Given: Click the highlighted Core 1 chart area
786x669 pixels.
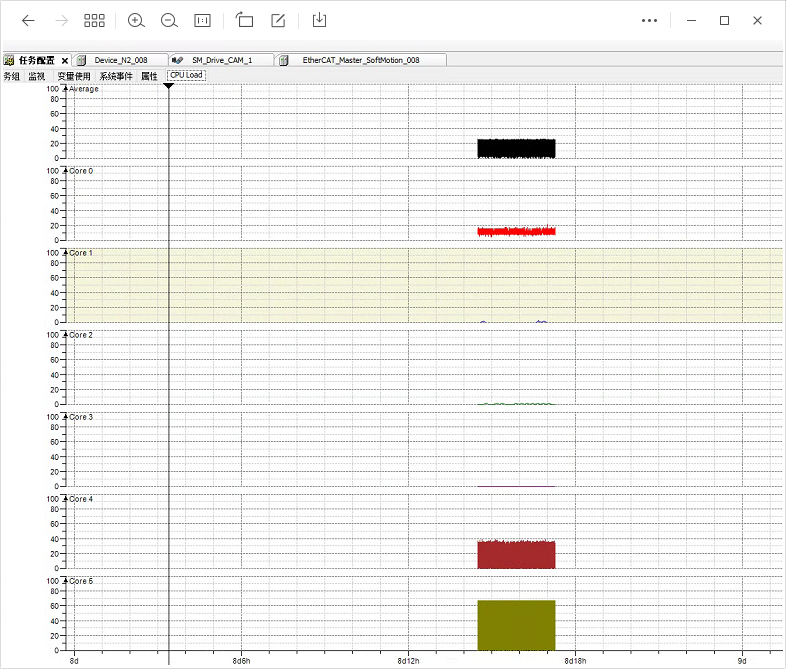Looking at the screenshot, I should pos(400,286).
